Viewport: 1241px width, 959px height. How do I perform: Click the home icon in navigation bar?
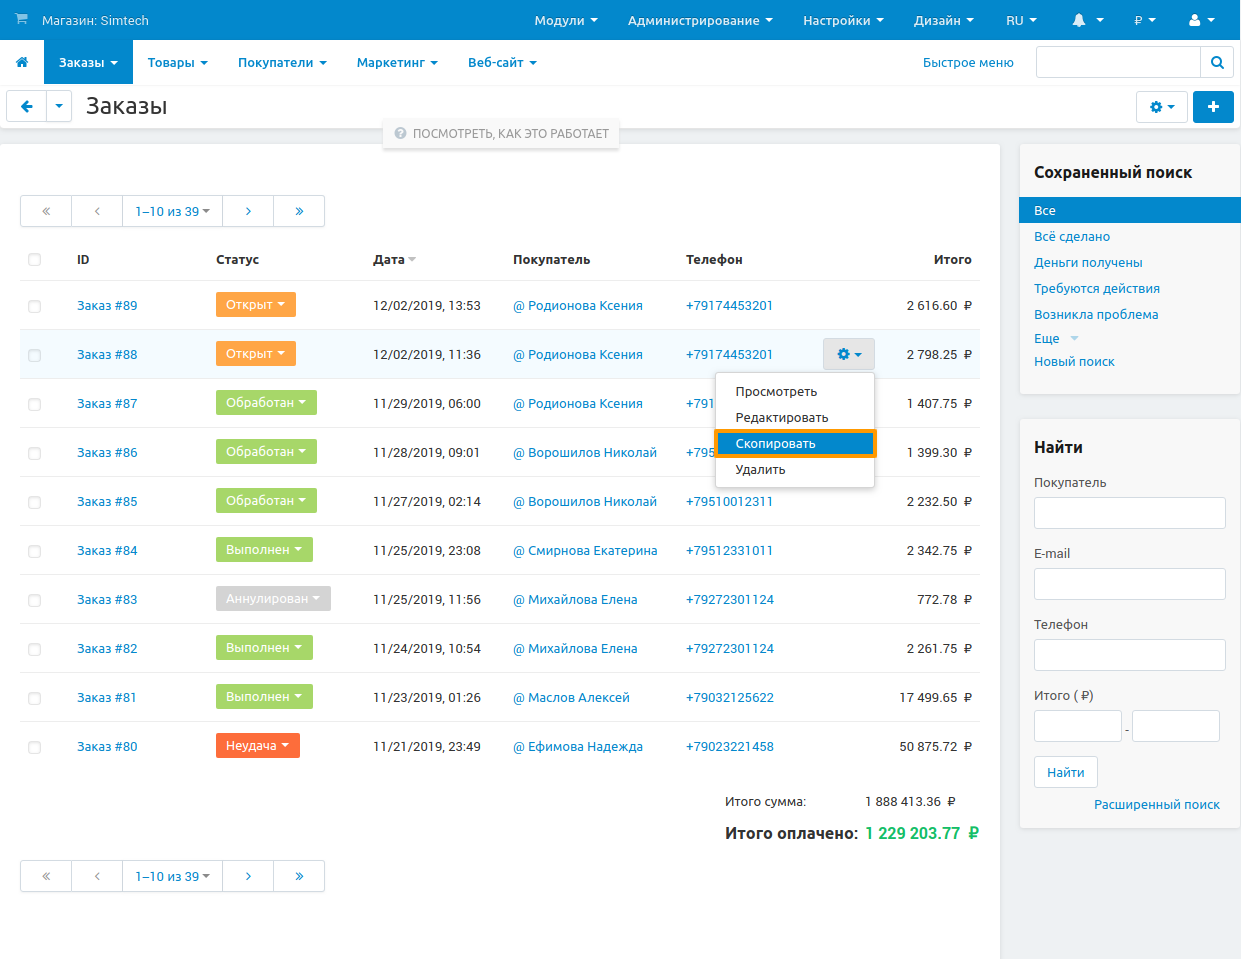tap(22, 62)
